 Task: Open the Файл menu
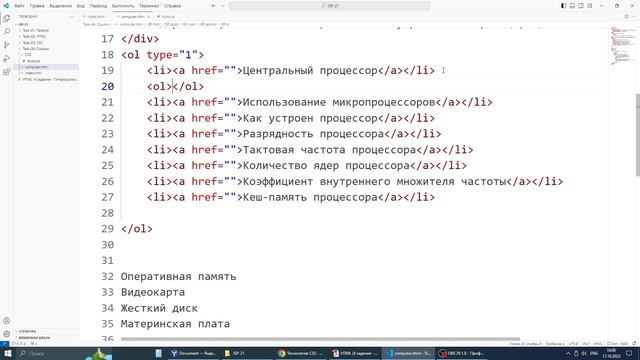(20, 6)
